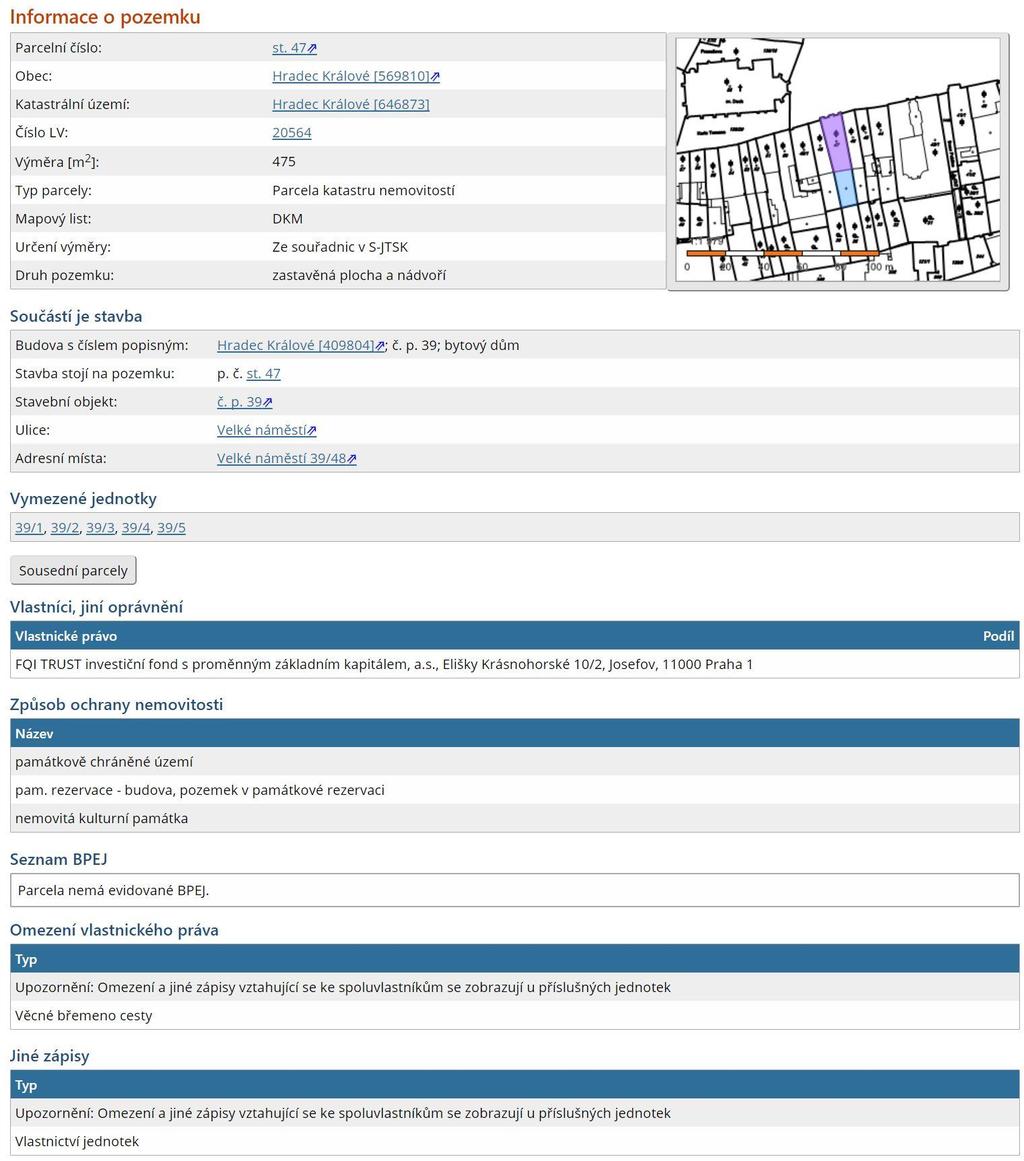Click external link icon after č. p. 39
The height and width of the screenshot is (1161, 1024).
point(268,403)
